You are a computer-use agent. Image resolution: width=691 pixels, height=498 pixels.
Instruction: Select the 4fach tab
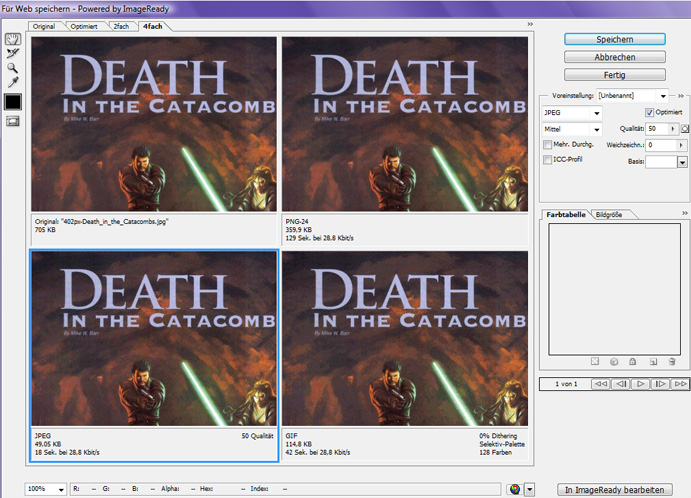(x=152, y=26)
